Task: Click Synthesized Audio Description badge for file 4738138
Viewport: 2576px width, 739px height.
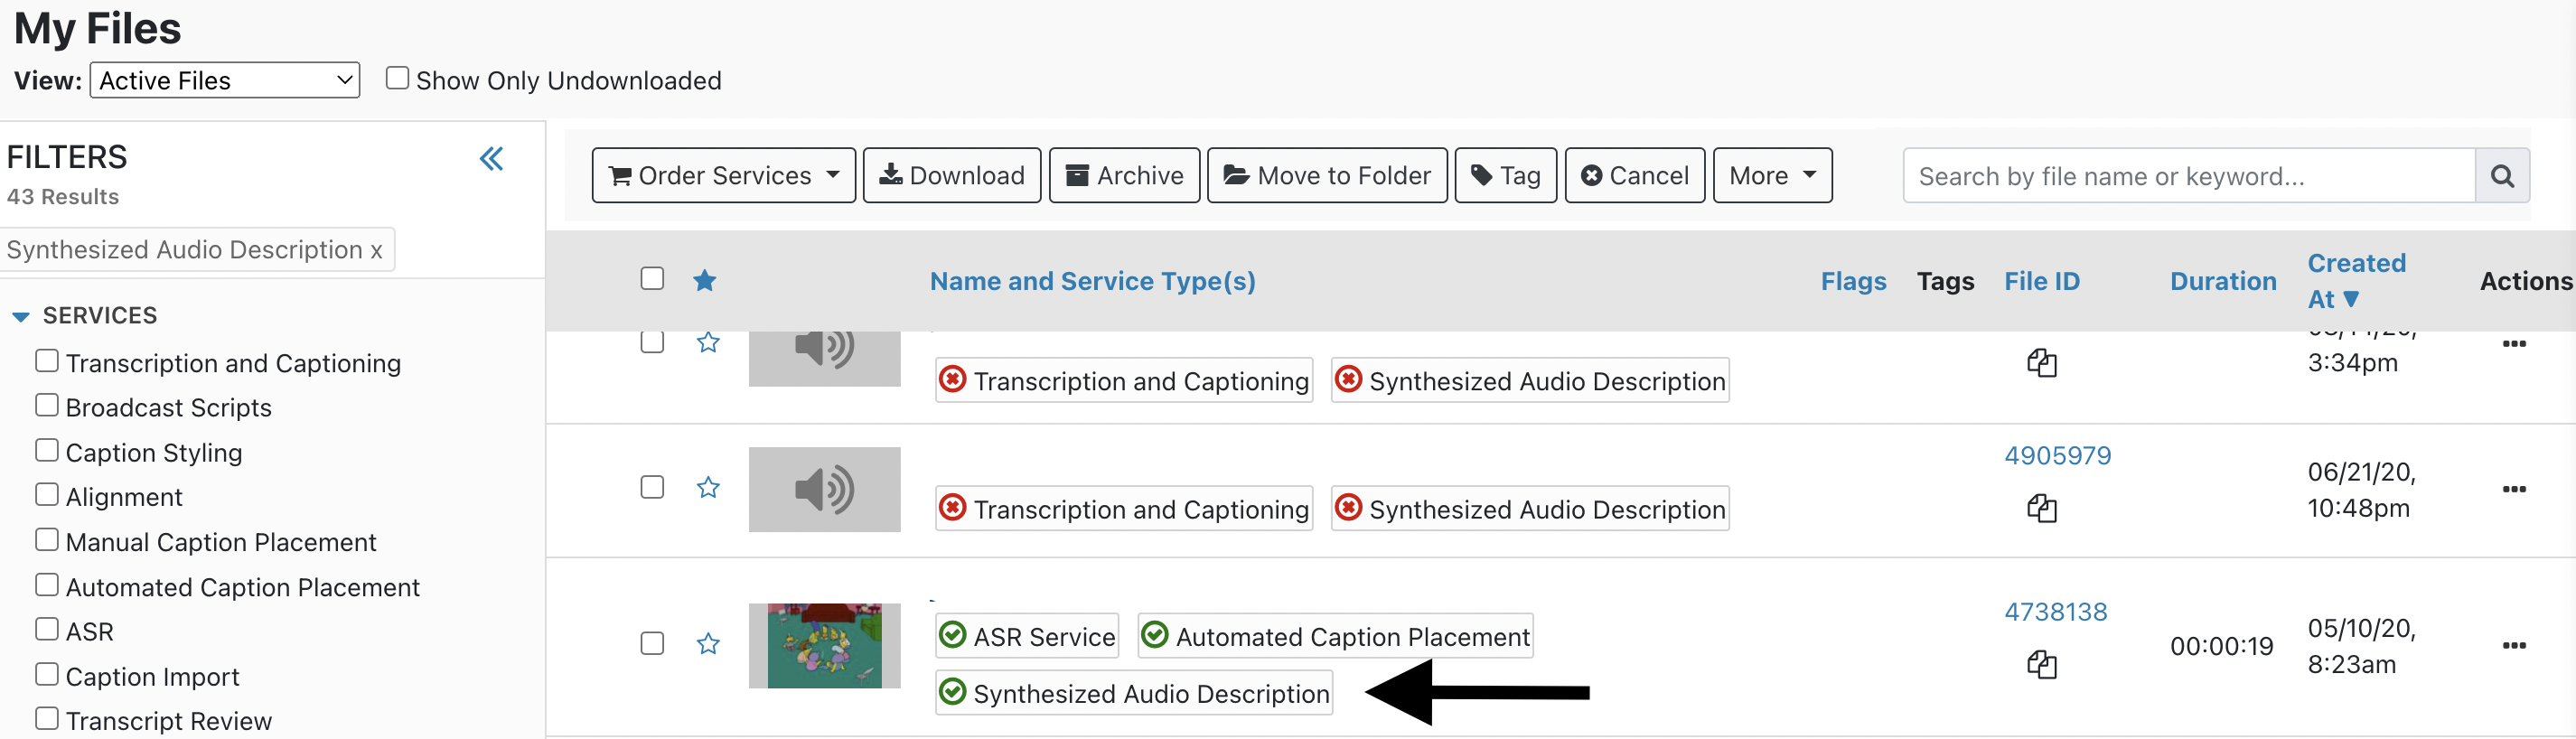Action: tap(1134, 693)
